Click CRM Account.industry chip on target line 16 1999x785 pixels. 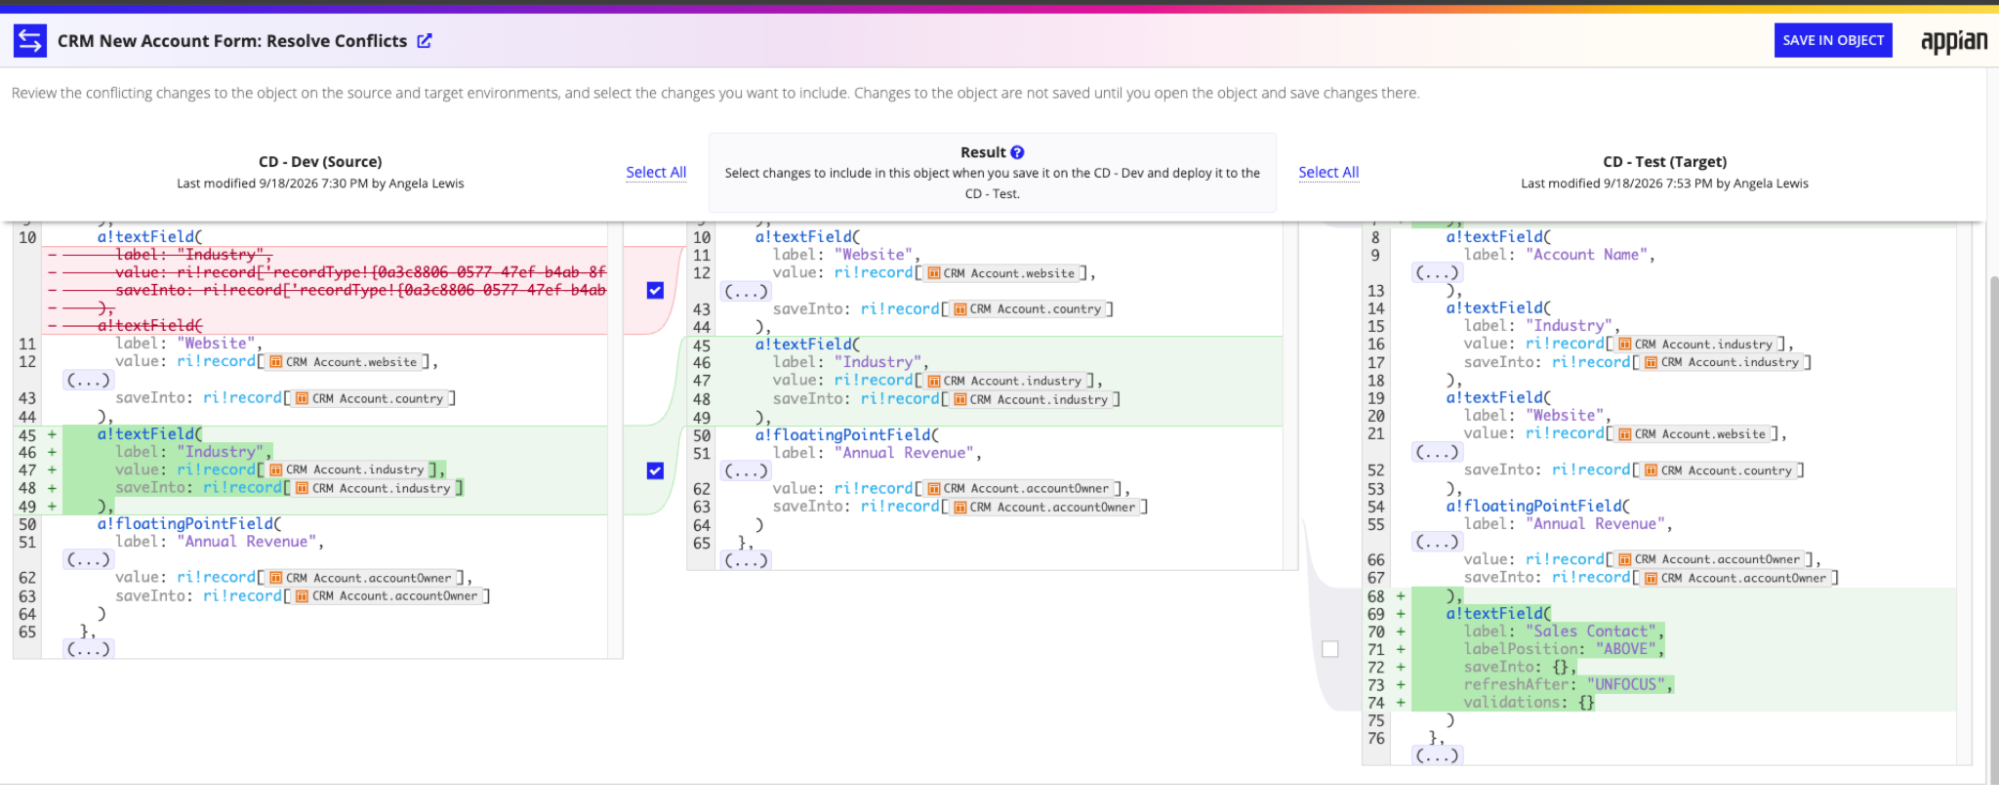(x=1696, y=344)
